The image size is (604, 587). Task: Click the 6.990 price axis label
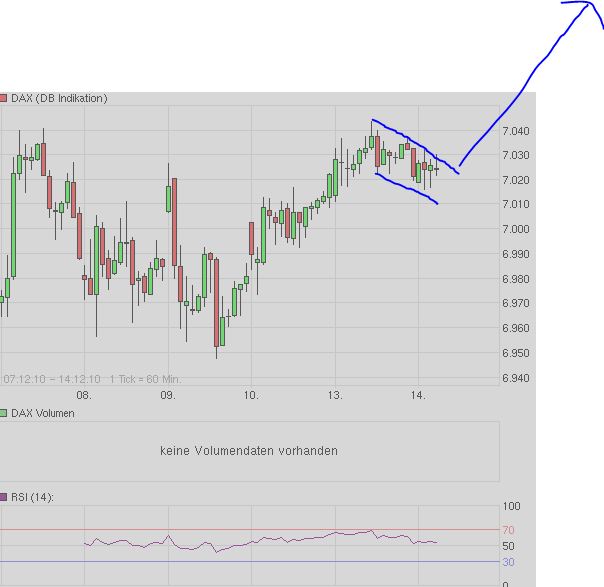[516, 254]
